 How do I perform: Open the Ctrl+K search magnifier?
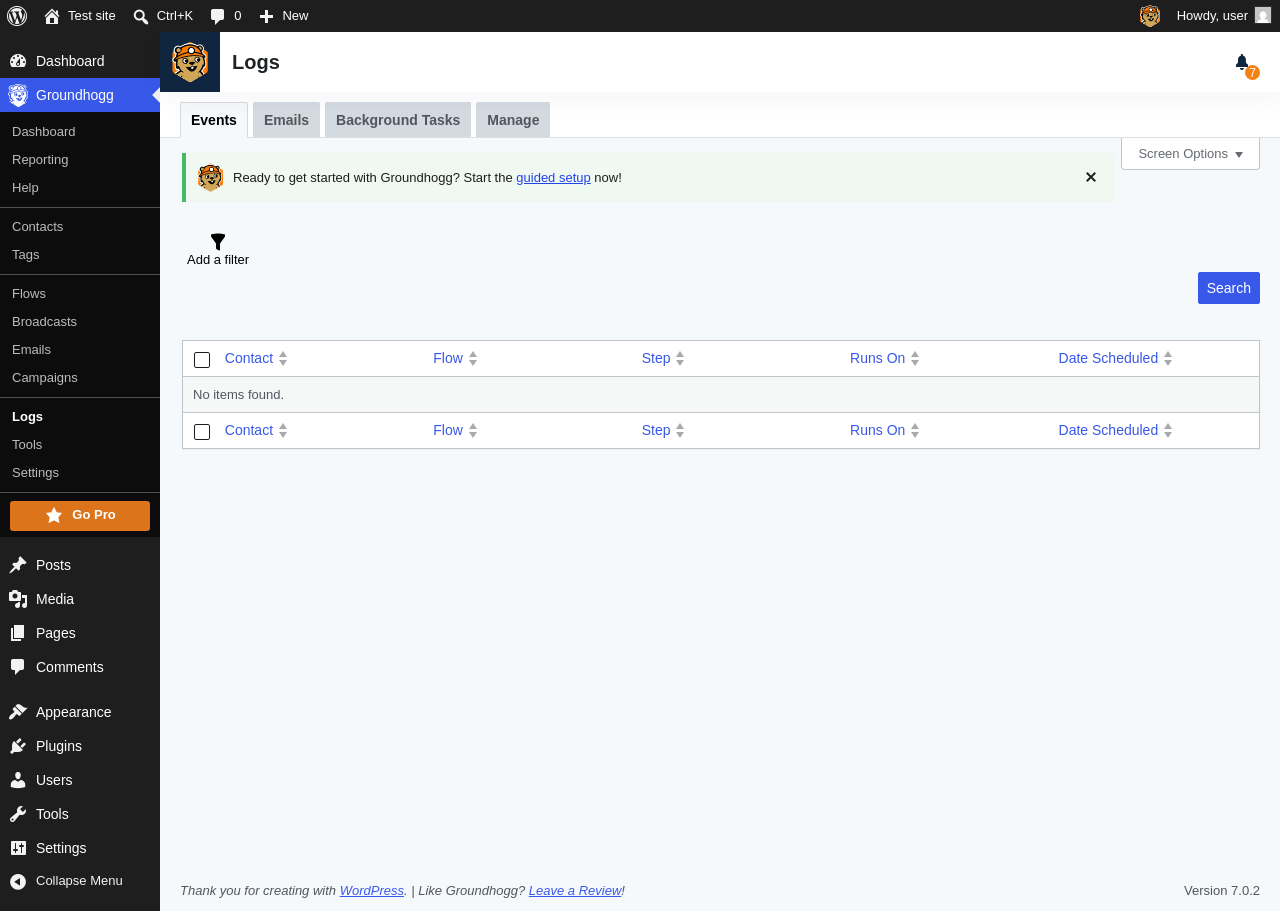click(141, 16)
